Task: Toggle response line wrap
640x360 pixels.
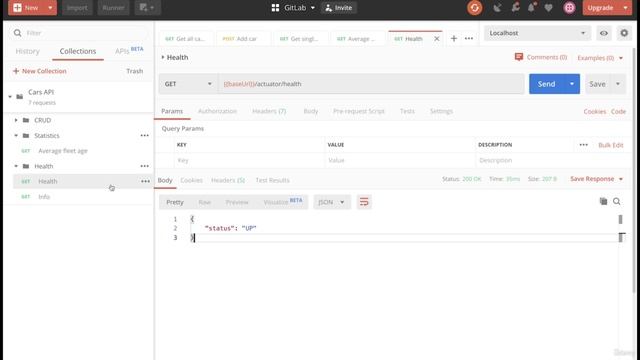Action: click(364, 202)
